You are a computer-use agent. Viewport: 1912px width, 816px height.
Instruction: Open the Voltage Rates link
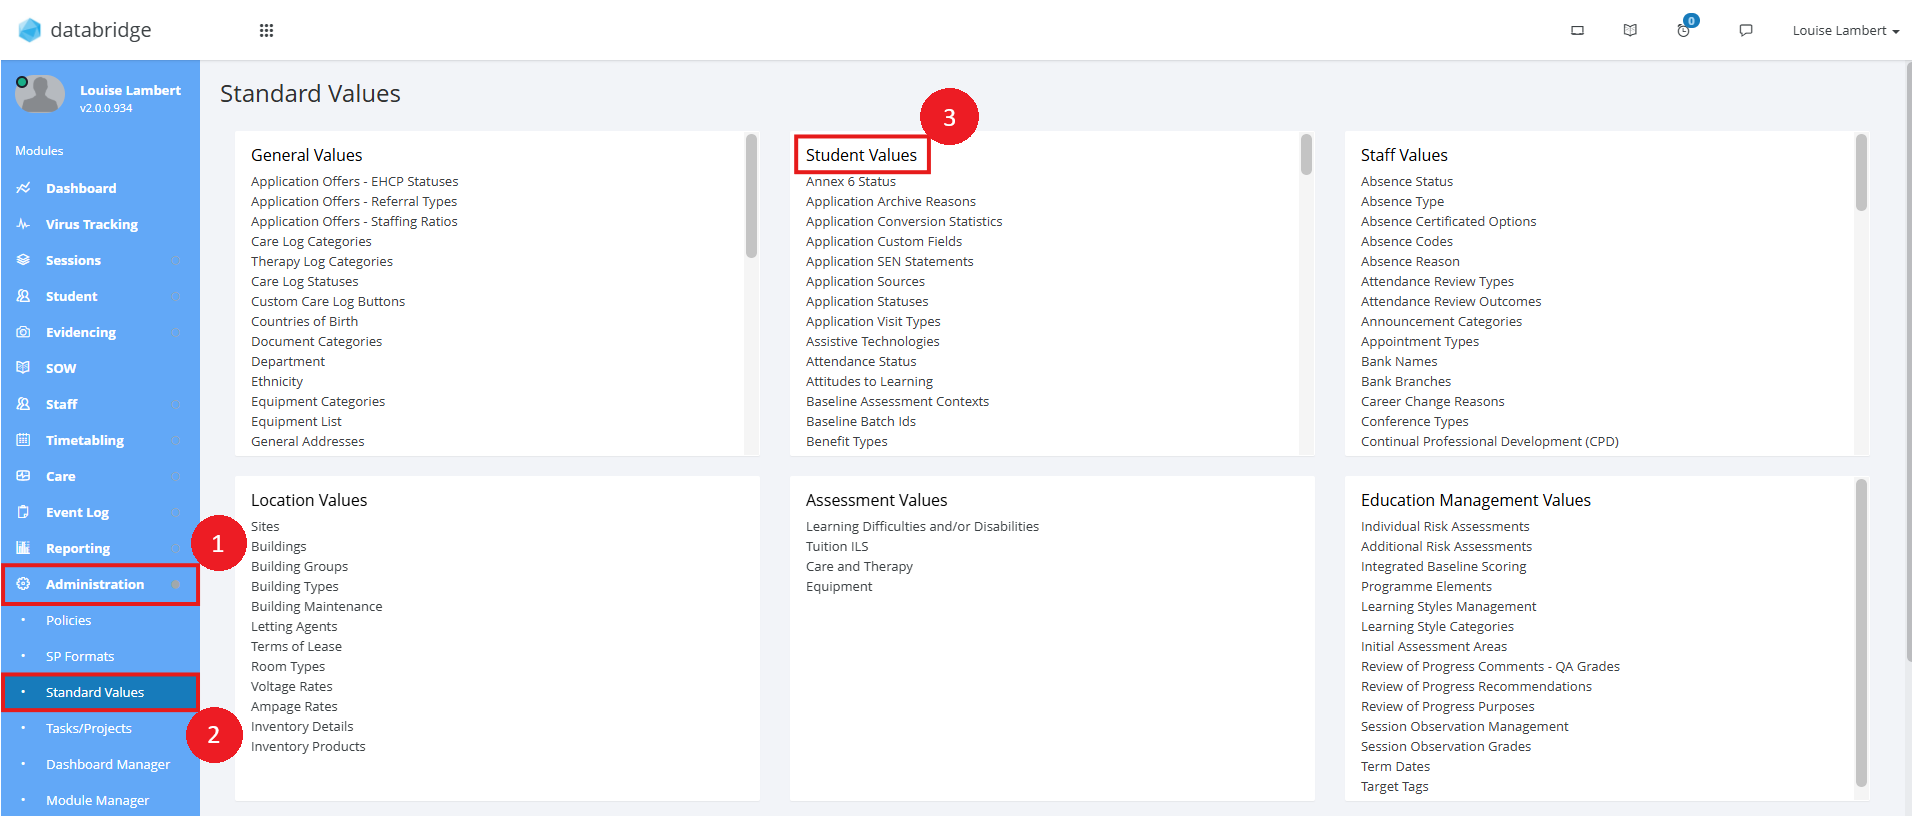coord(292,686)
